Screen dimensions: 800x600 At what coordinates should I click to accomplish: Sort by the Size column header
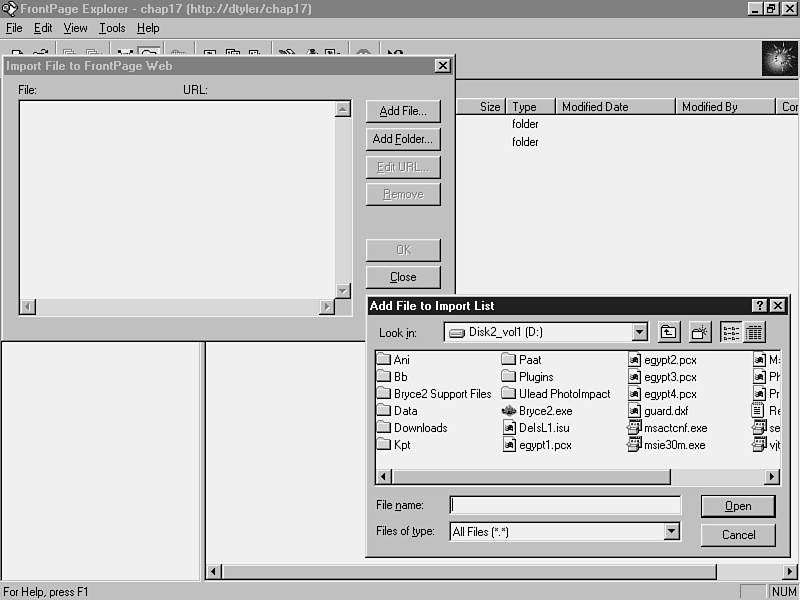click(x=481, y=107)
